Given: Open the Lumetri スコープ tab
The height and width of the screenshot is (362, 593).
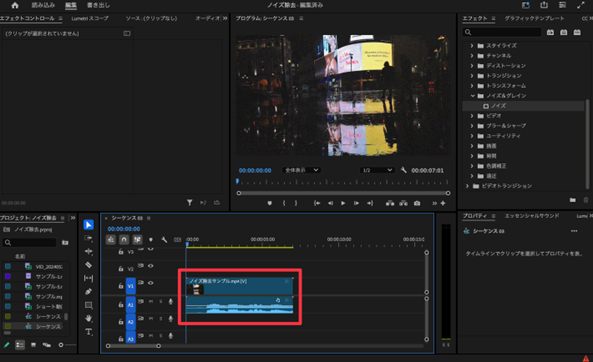Looking at the screenshot, I should coord(90,18).
